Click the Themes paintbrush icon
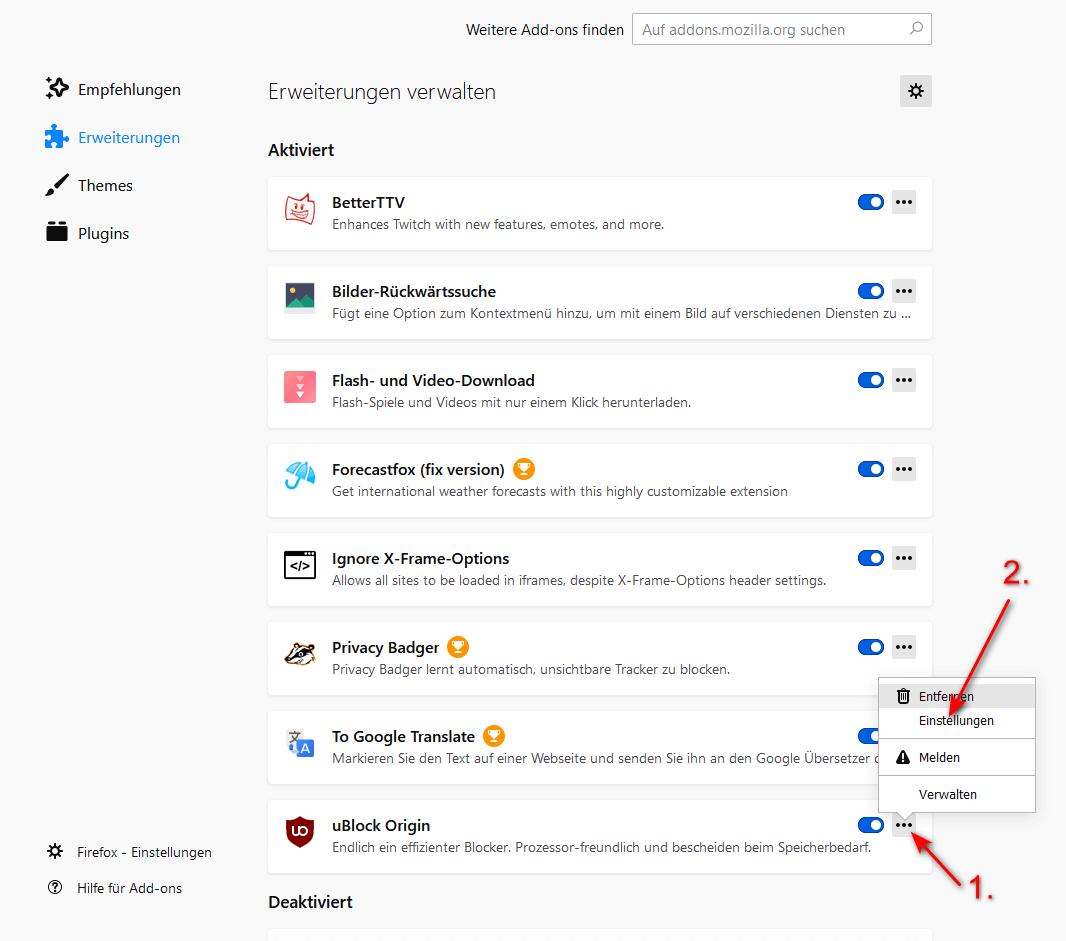Screen dimensions: 1066x941 pos(57,185)
